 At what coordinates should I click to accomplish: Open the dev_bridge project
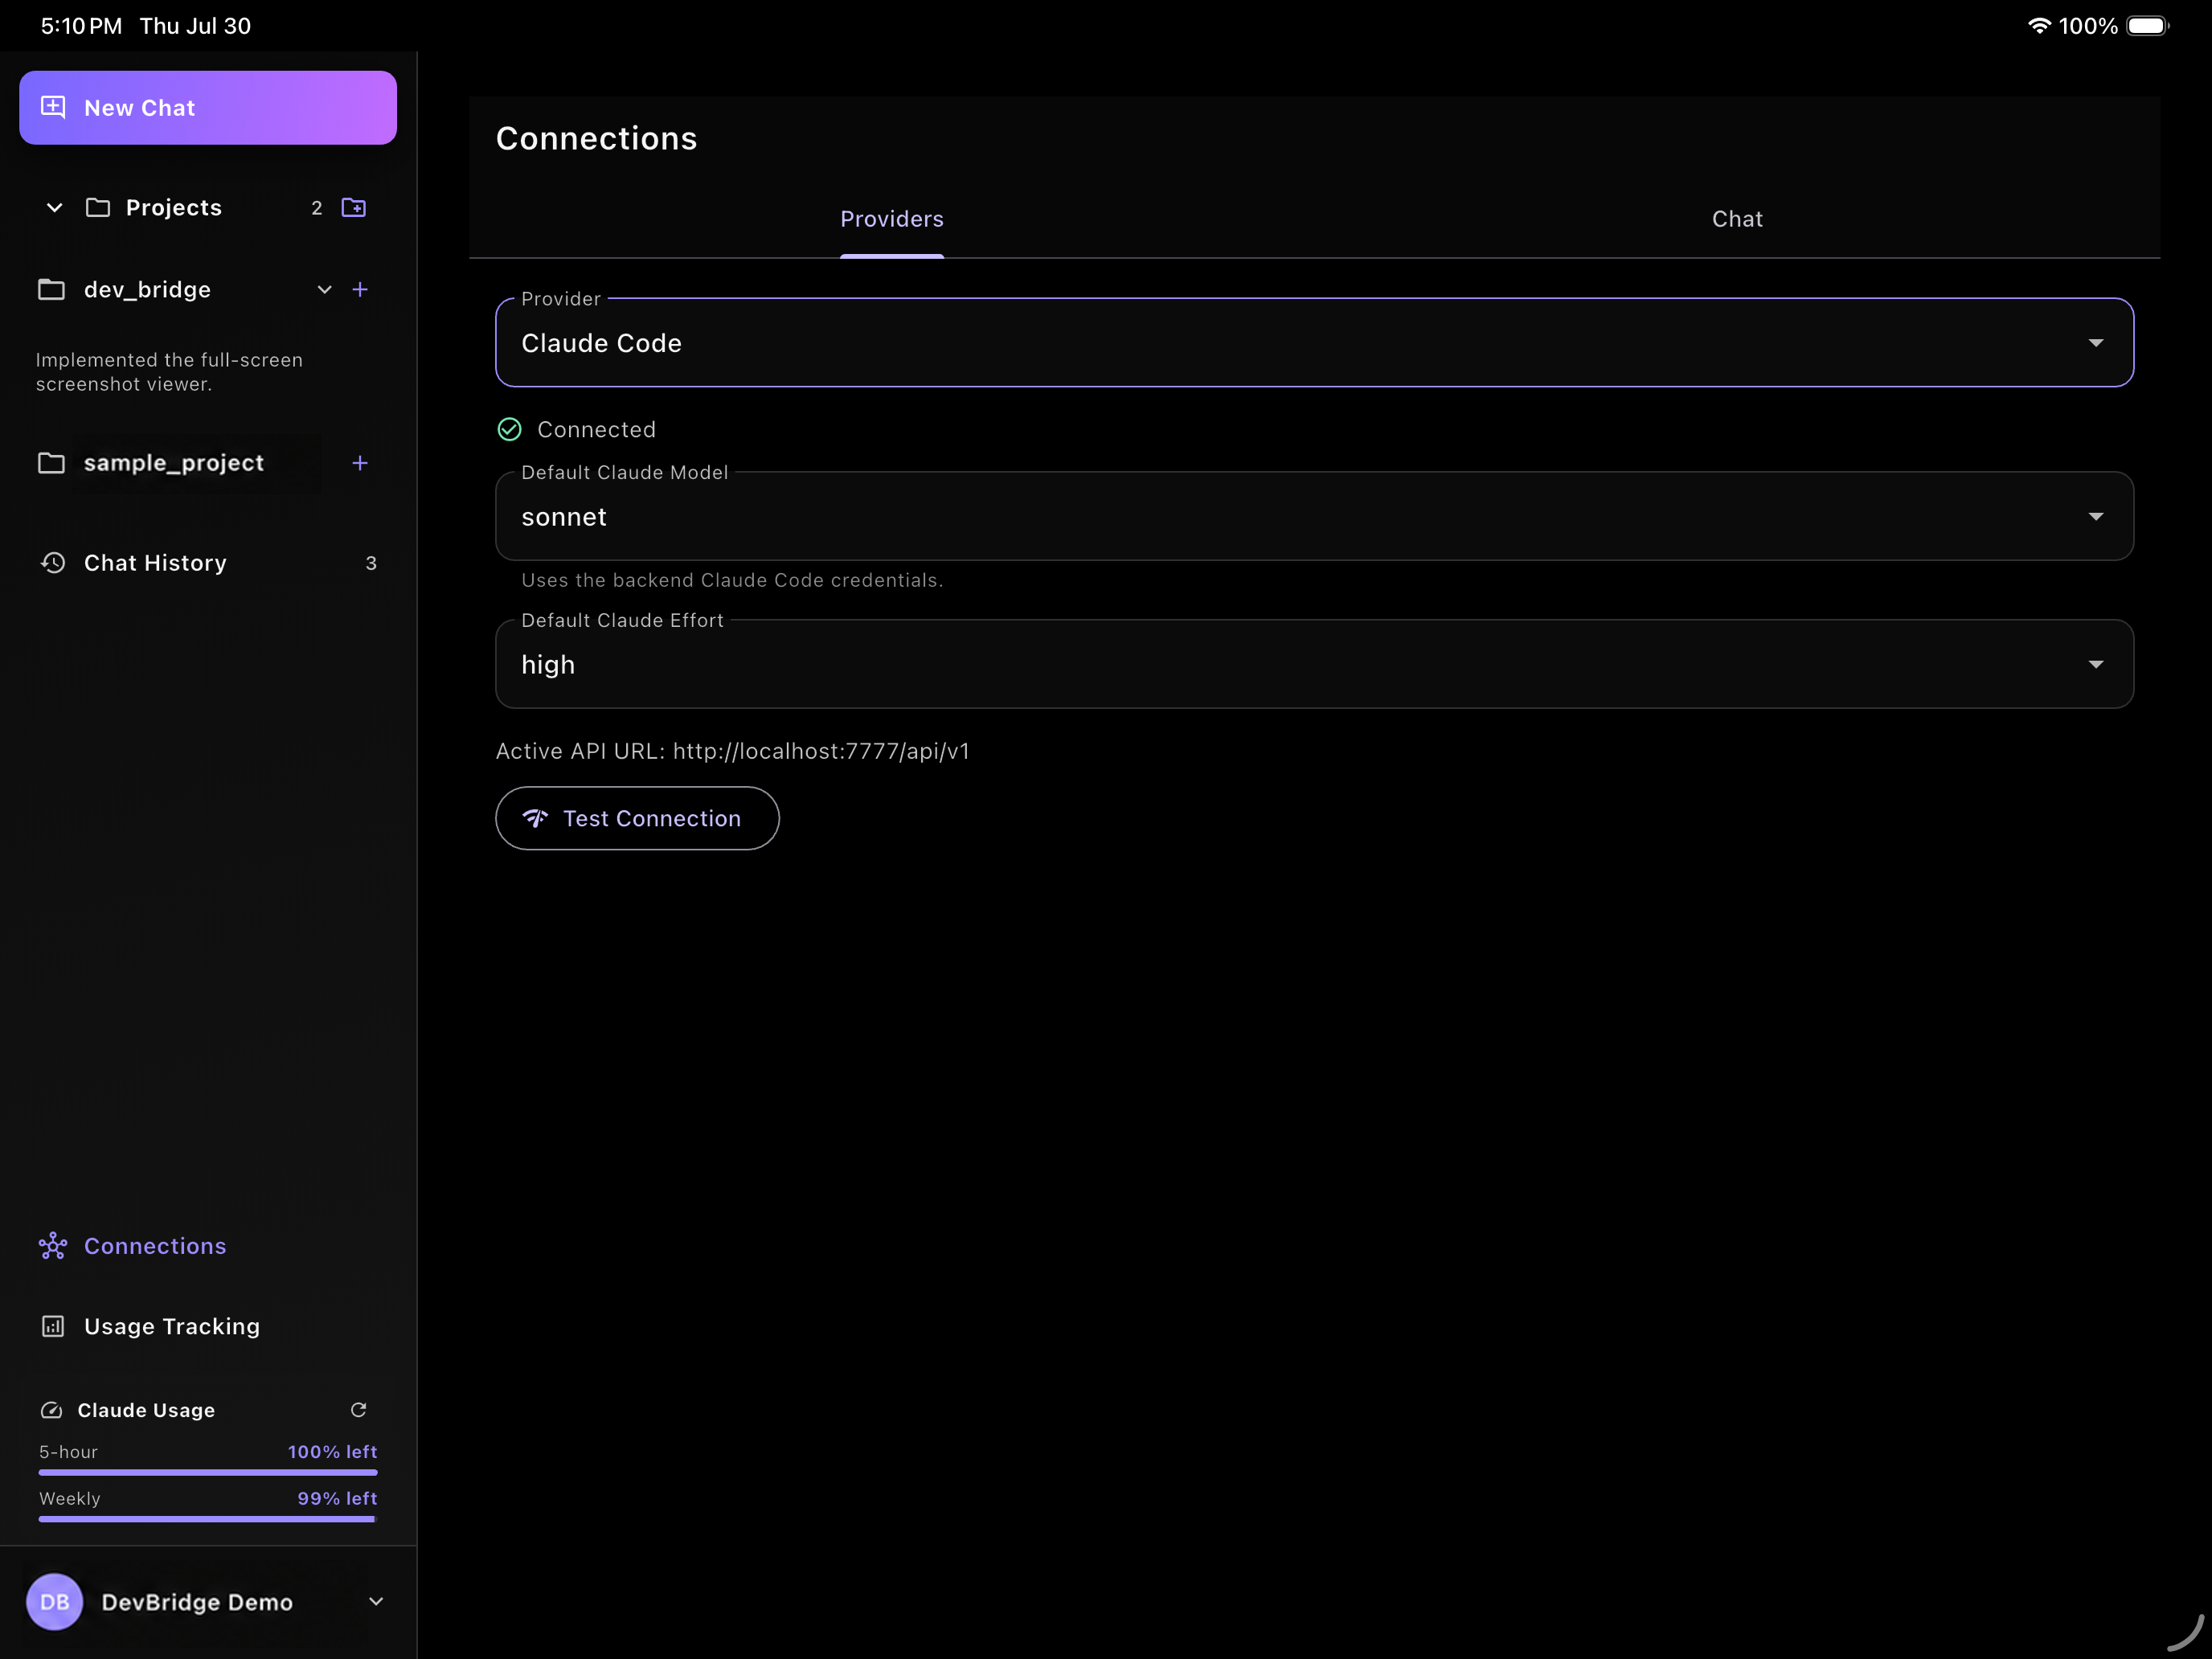pyautogui.click(x=147, y=290)
